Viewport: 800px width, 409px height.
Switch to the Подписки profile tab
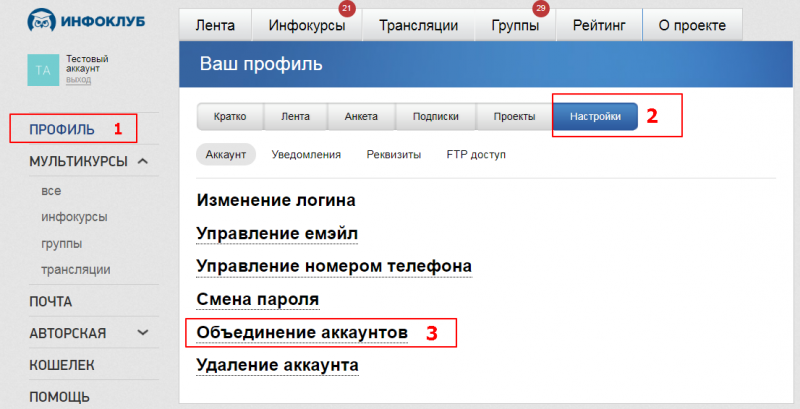436,116
